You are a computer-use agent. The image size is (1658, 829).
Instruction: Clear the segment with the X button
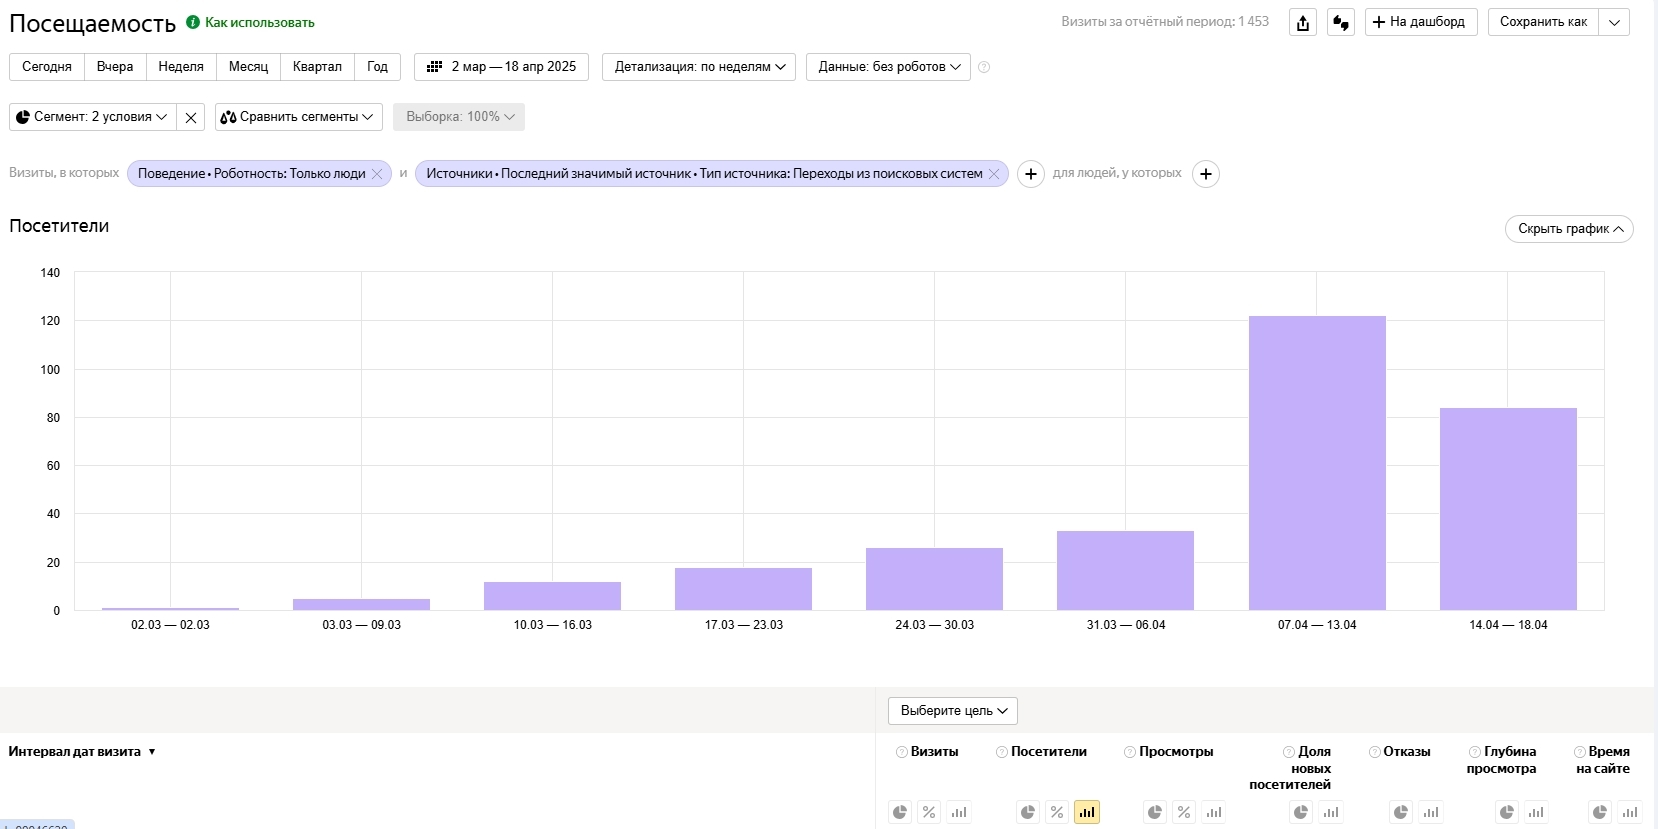pos(191,117)
